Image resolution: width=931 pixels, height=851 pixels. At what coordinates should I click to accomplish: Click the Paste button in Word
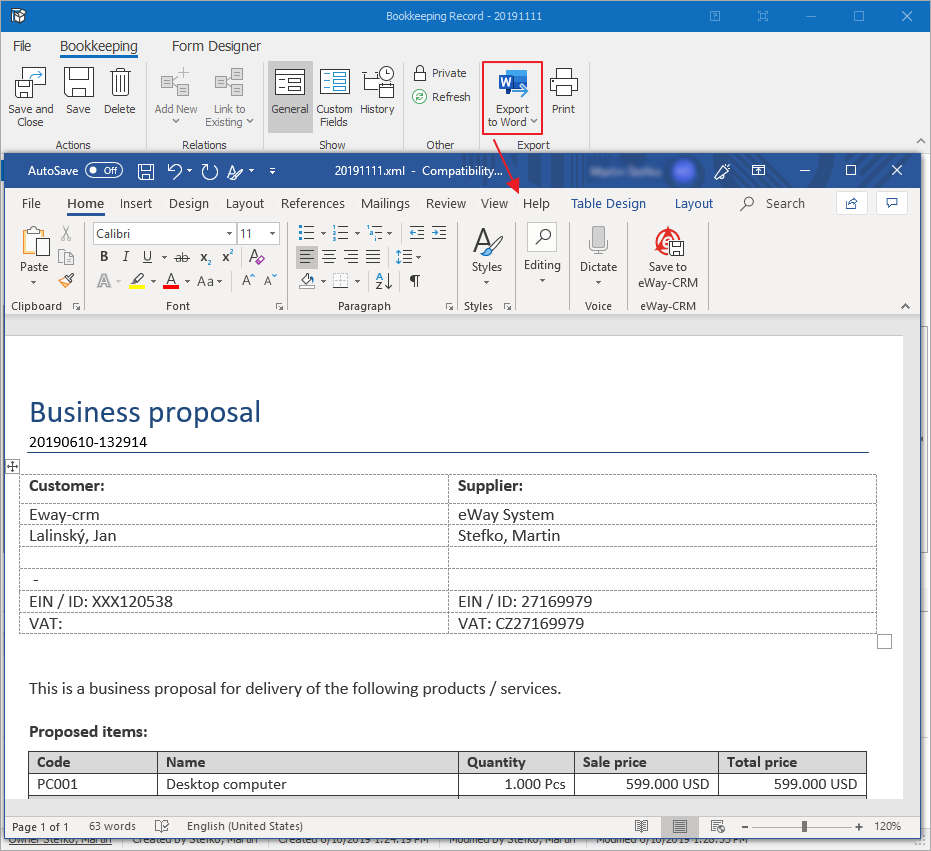[x=34, y=255]
